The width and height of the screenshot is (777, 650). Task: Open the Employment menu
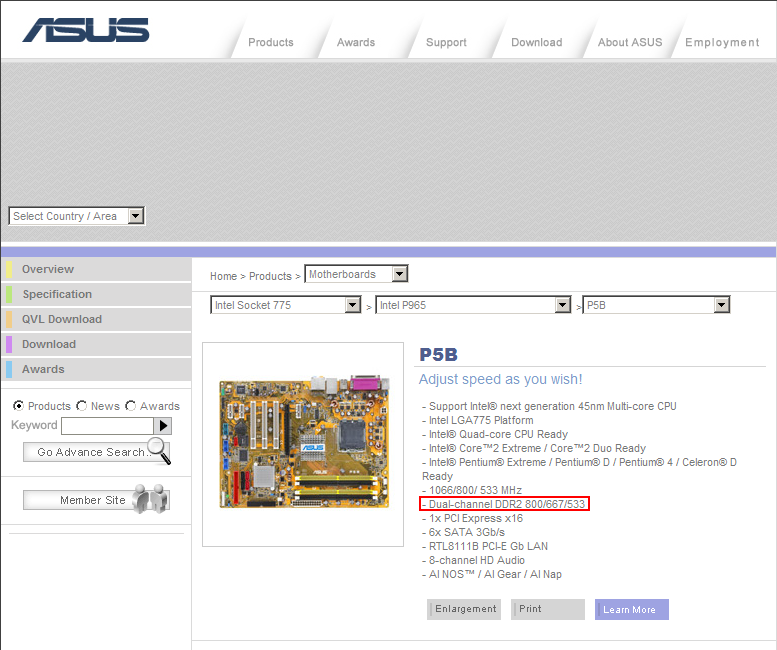click(722, 43)
